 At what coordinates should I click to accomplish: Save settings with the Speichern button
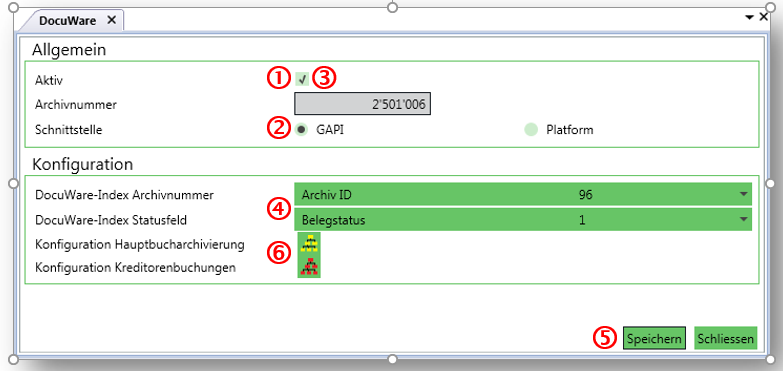pos(654,339)
